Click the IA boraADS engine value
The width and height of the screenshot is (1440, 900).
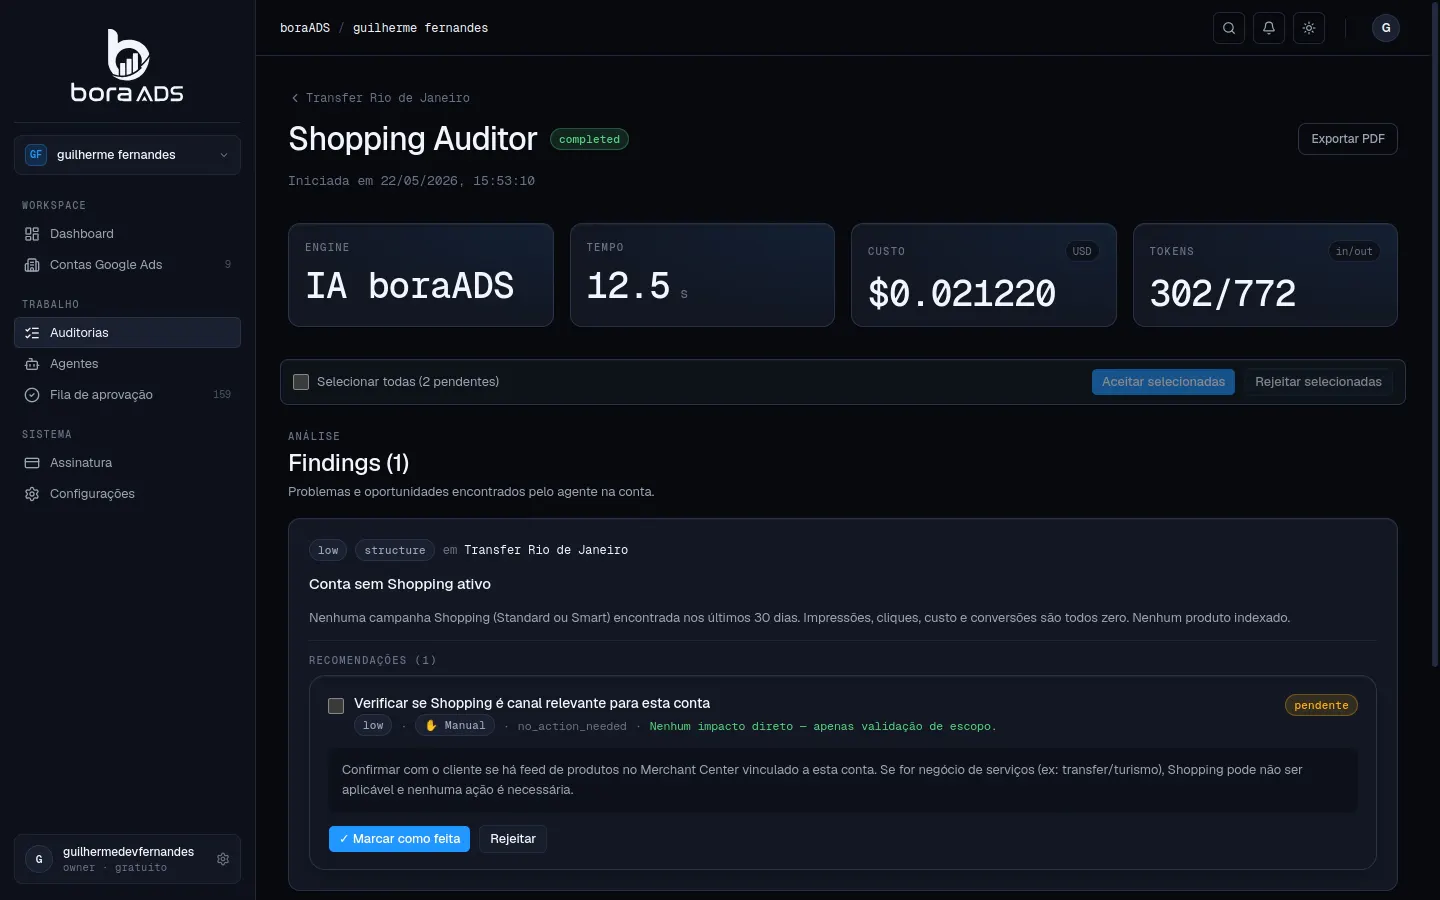[410, 286]
